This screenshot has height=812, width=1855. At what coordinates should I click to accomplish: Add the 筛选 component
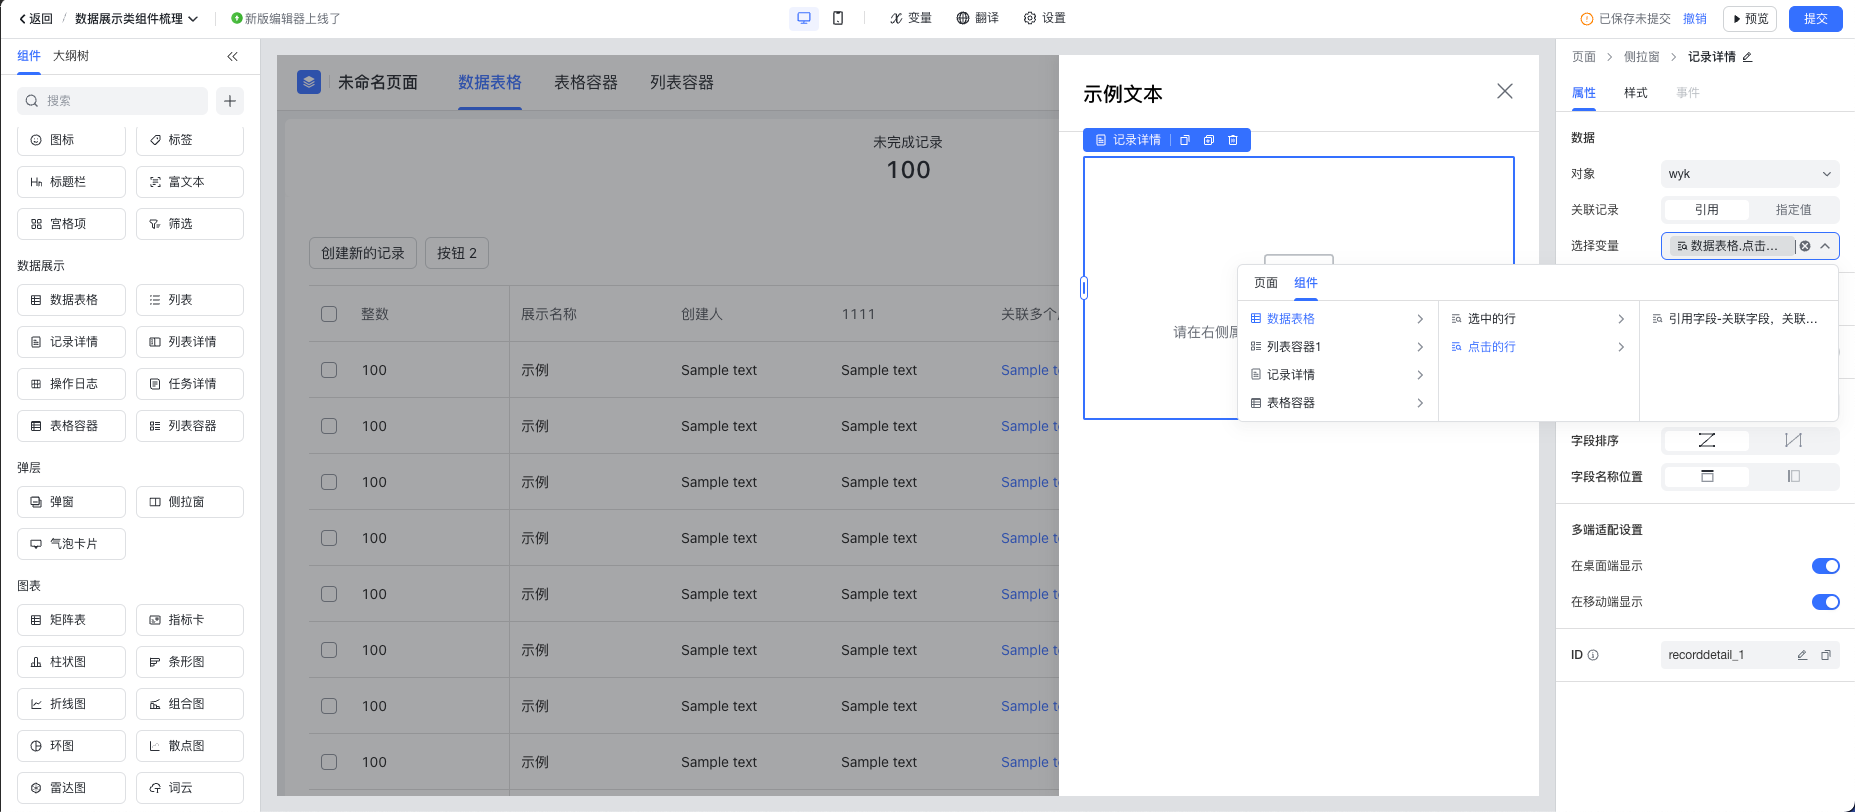(x=190, y=224)
